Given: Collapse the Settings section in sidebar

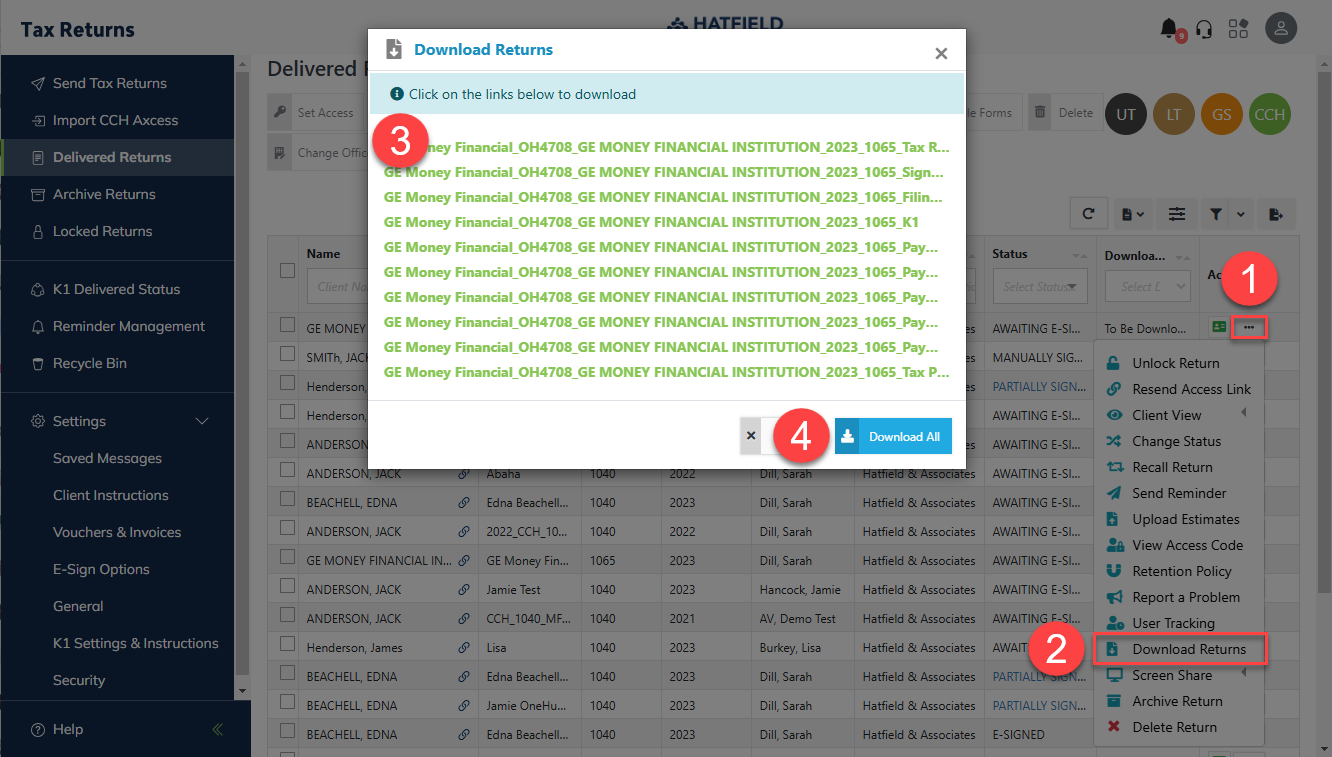Looking at the screenshot, I should [x=202, y=421].
